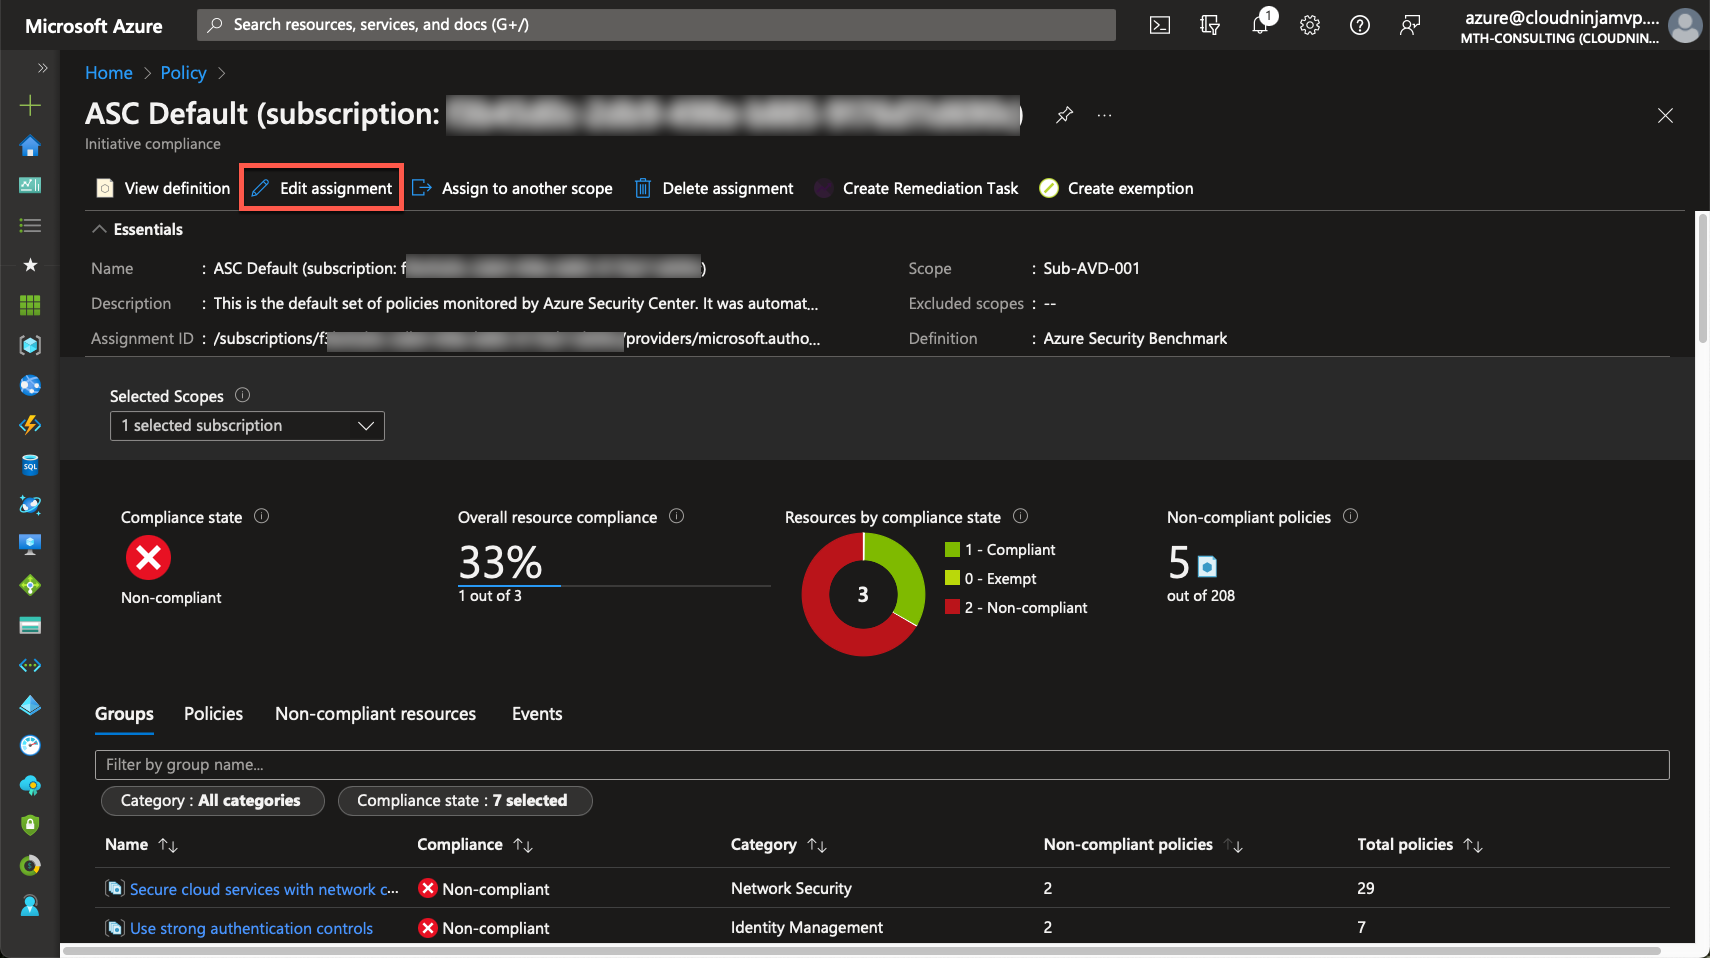Click Delete assignment button

pyautogui.click(x=714, y=188)
